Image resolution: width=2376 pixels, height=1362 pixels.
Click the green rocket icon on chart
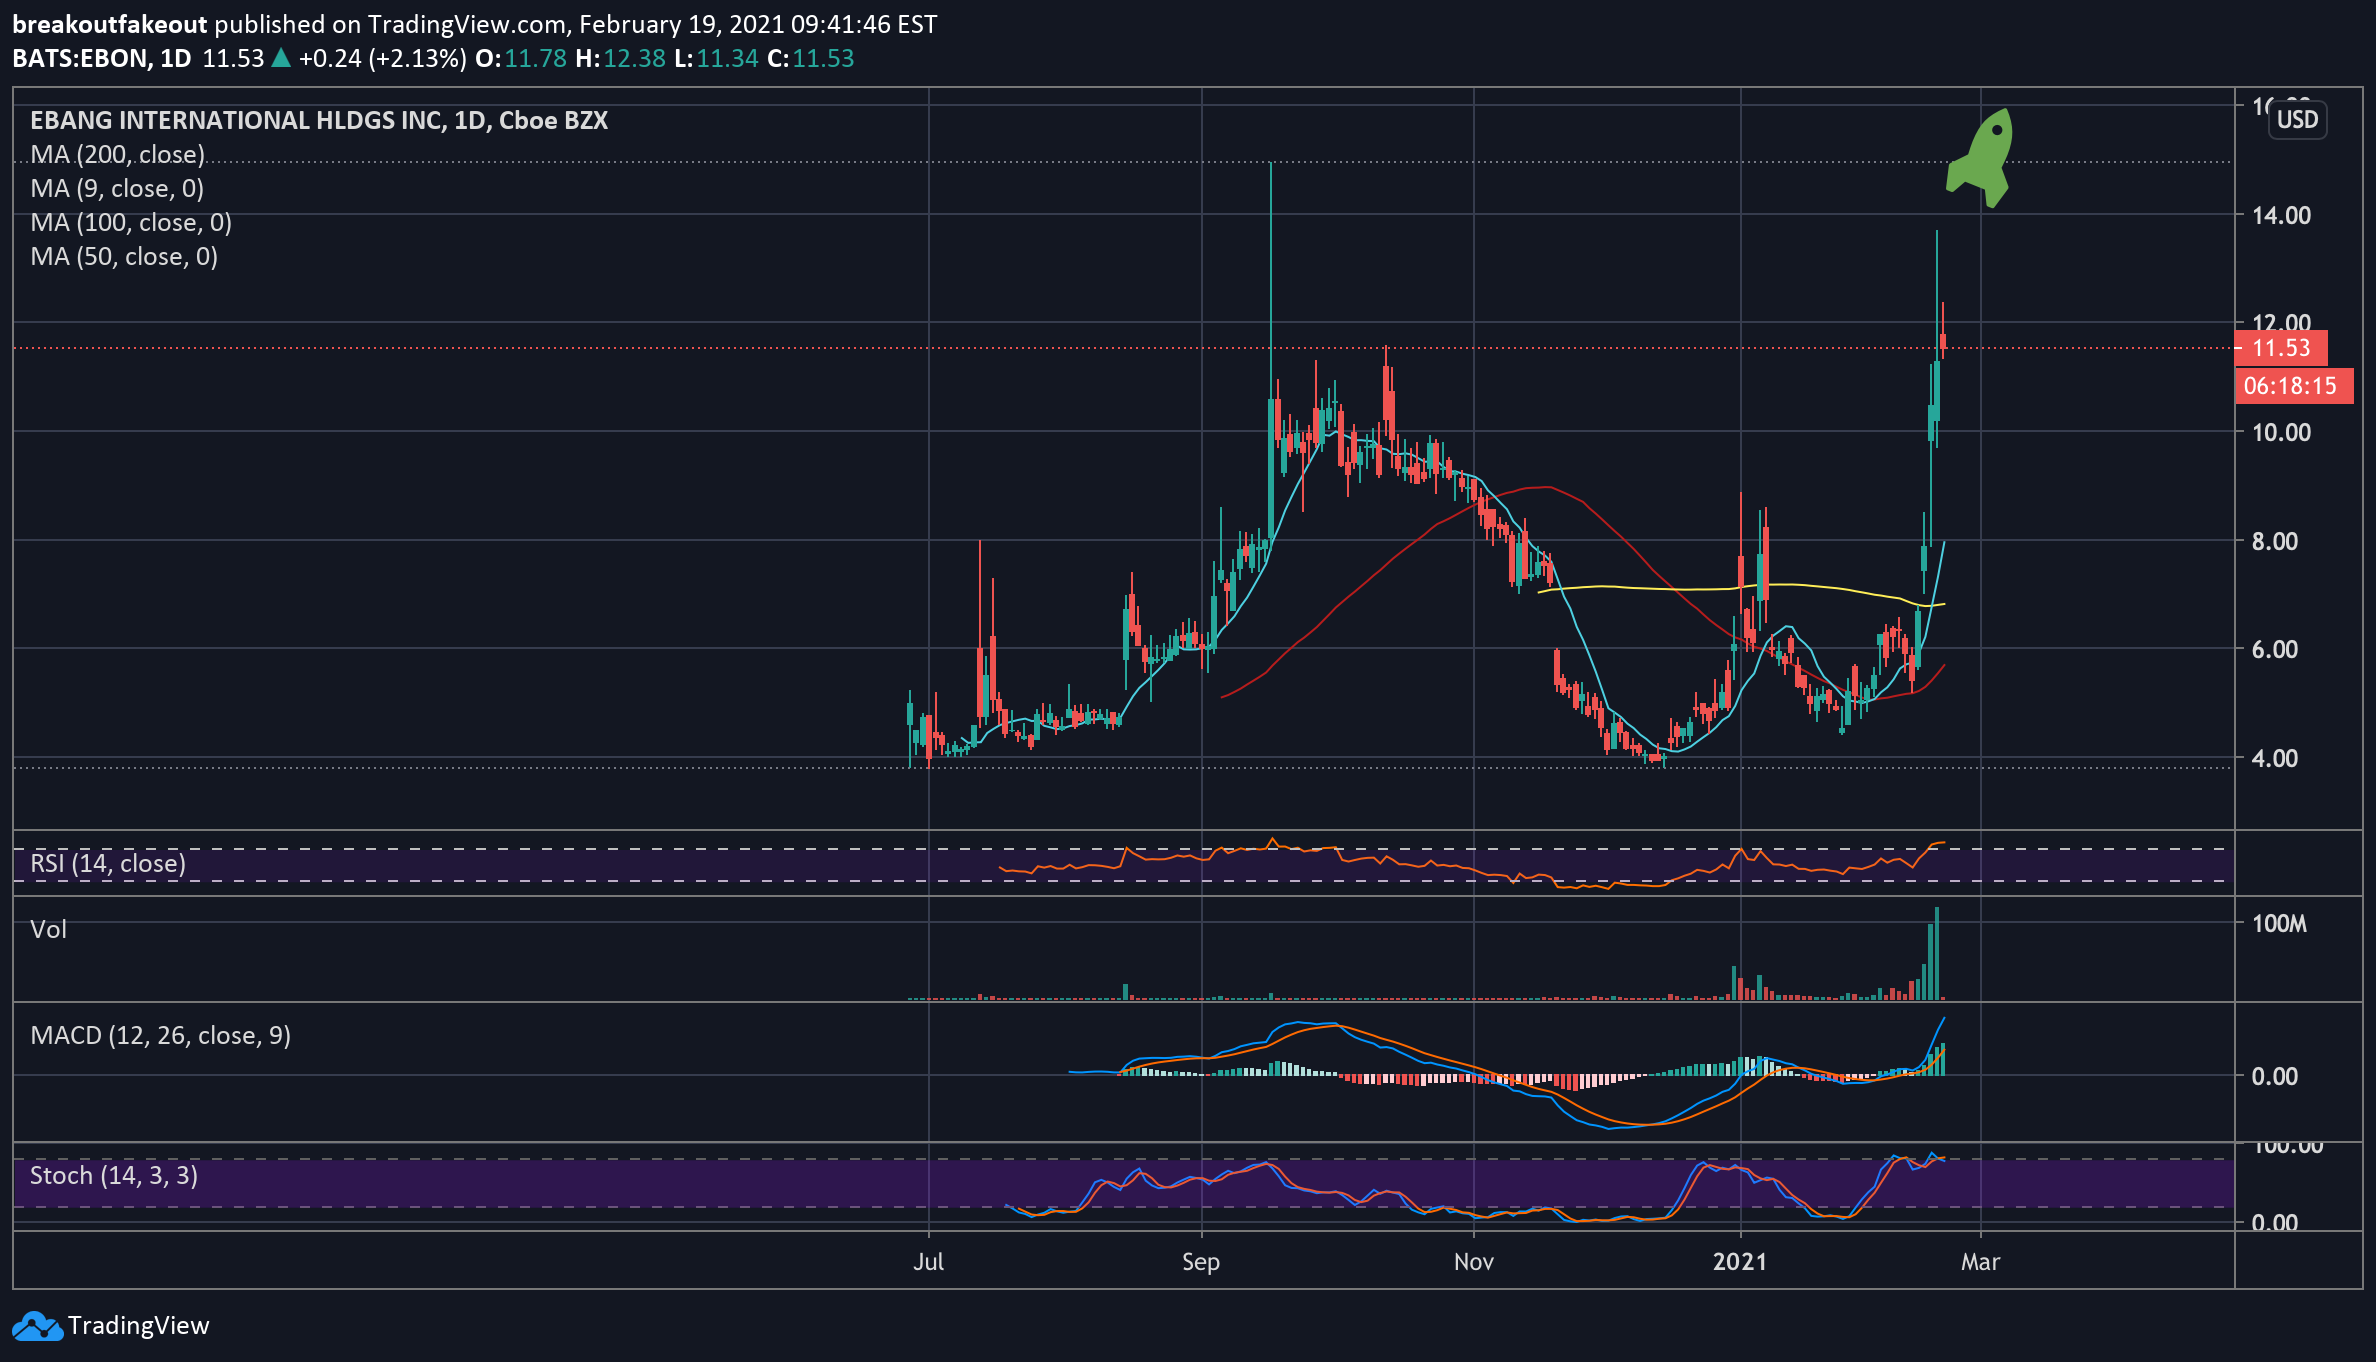(x=1981, y=157)
